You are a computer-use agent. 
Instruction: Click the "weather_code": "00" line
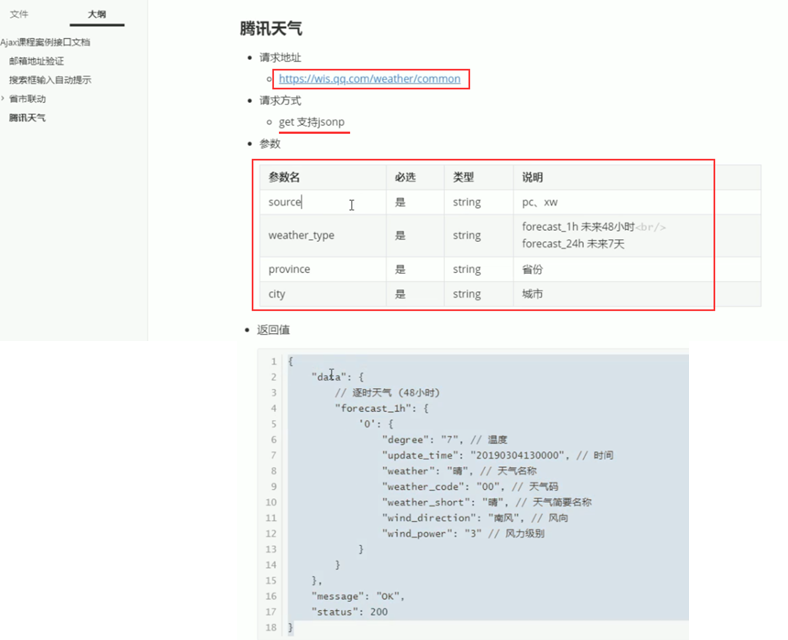[470, 486]
